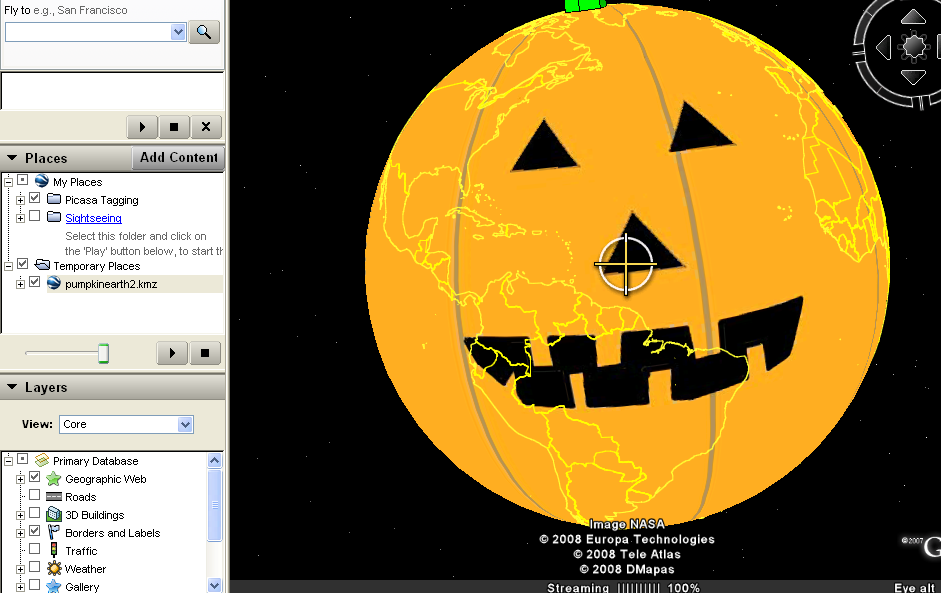Expand the Sightseeing folder

click(20, 218)
